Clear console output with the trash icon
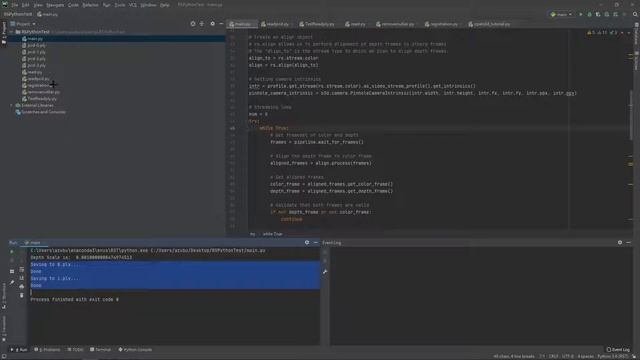The image size is (640, 360). click(22, 295)
